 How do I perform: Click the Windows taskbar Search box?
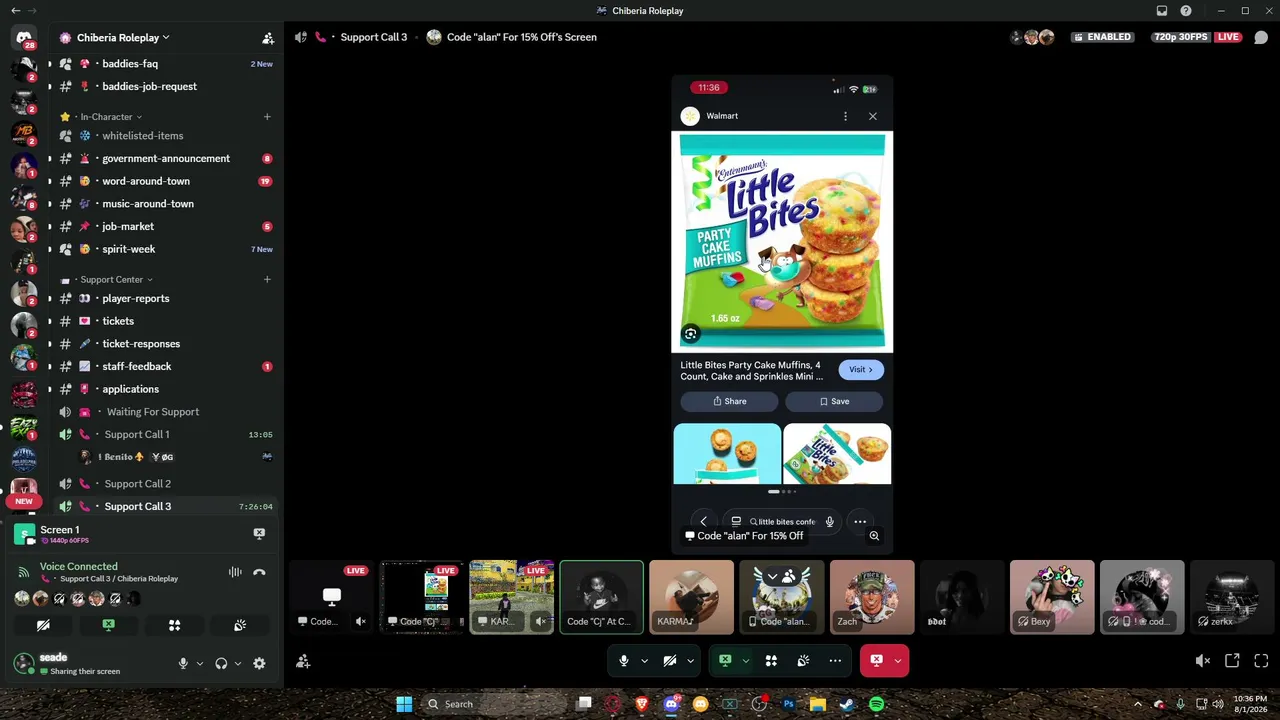497,704
